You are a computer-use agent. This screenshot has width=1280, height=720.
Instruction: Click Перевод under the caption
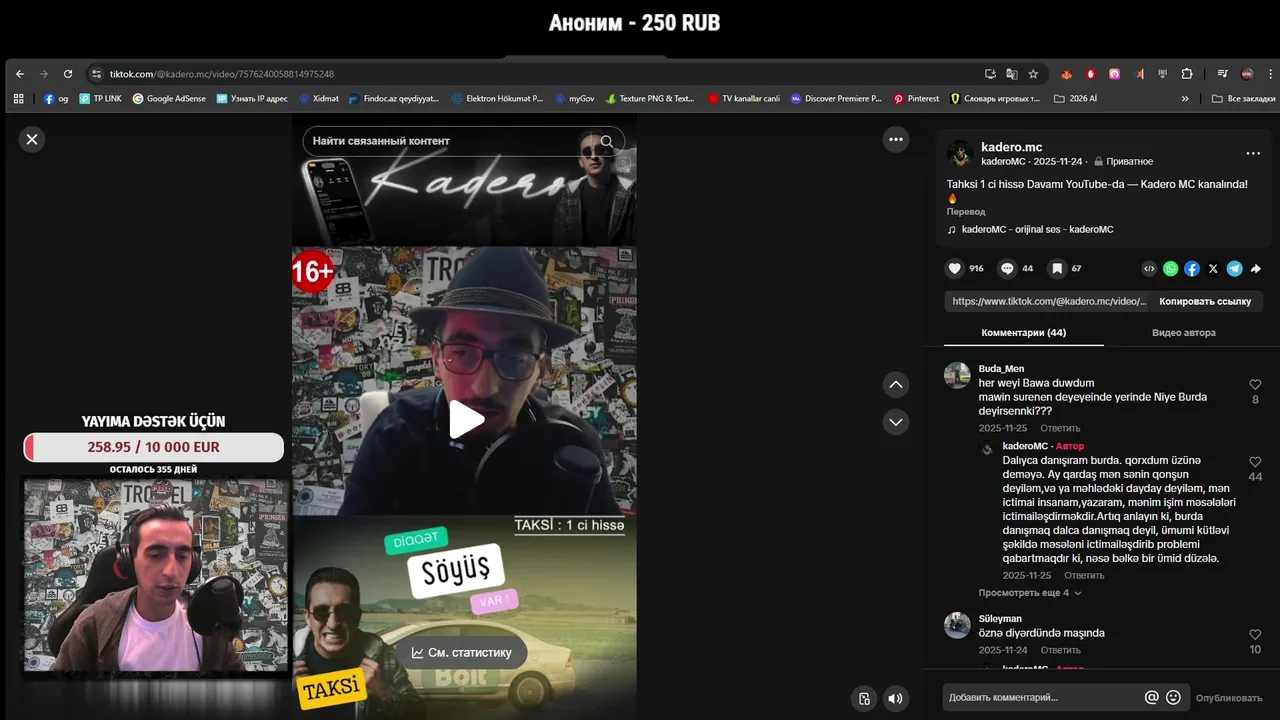pos(966,212)
